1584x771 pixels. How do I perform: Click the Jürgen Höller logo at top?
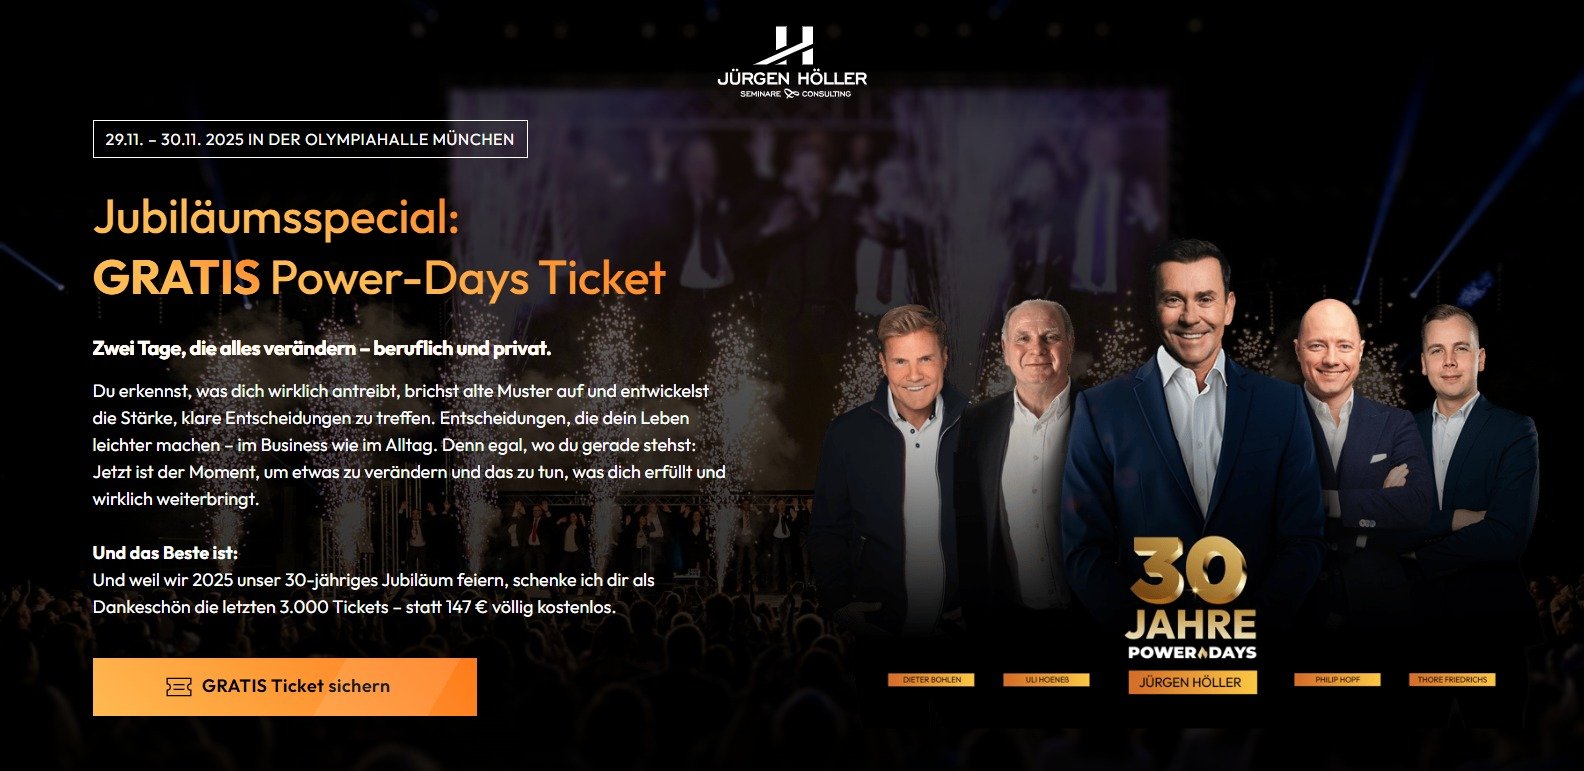pyautogui.click(x=792, y=62)
